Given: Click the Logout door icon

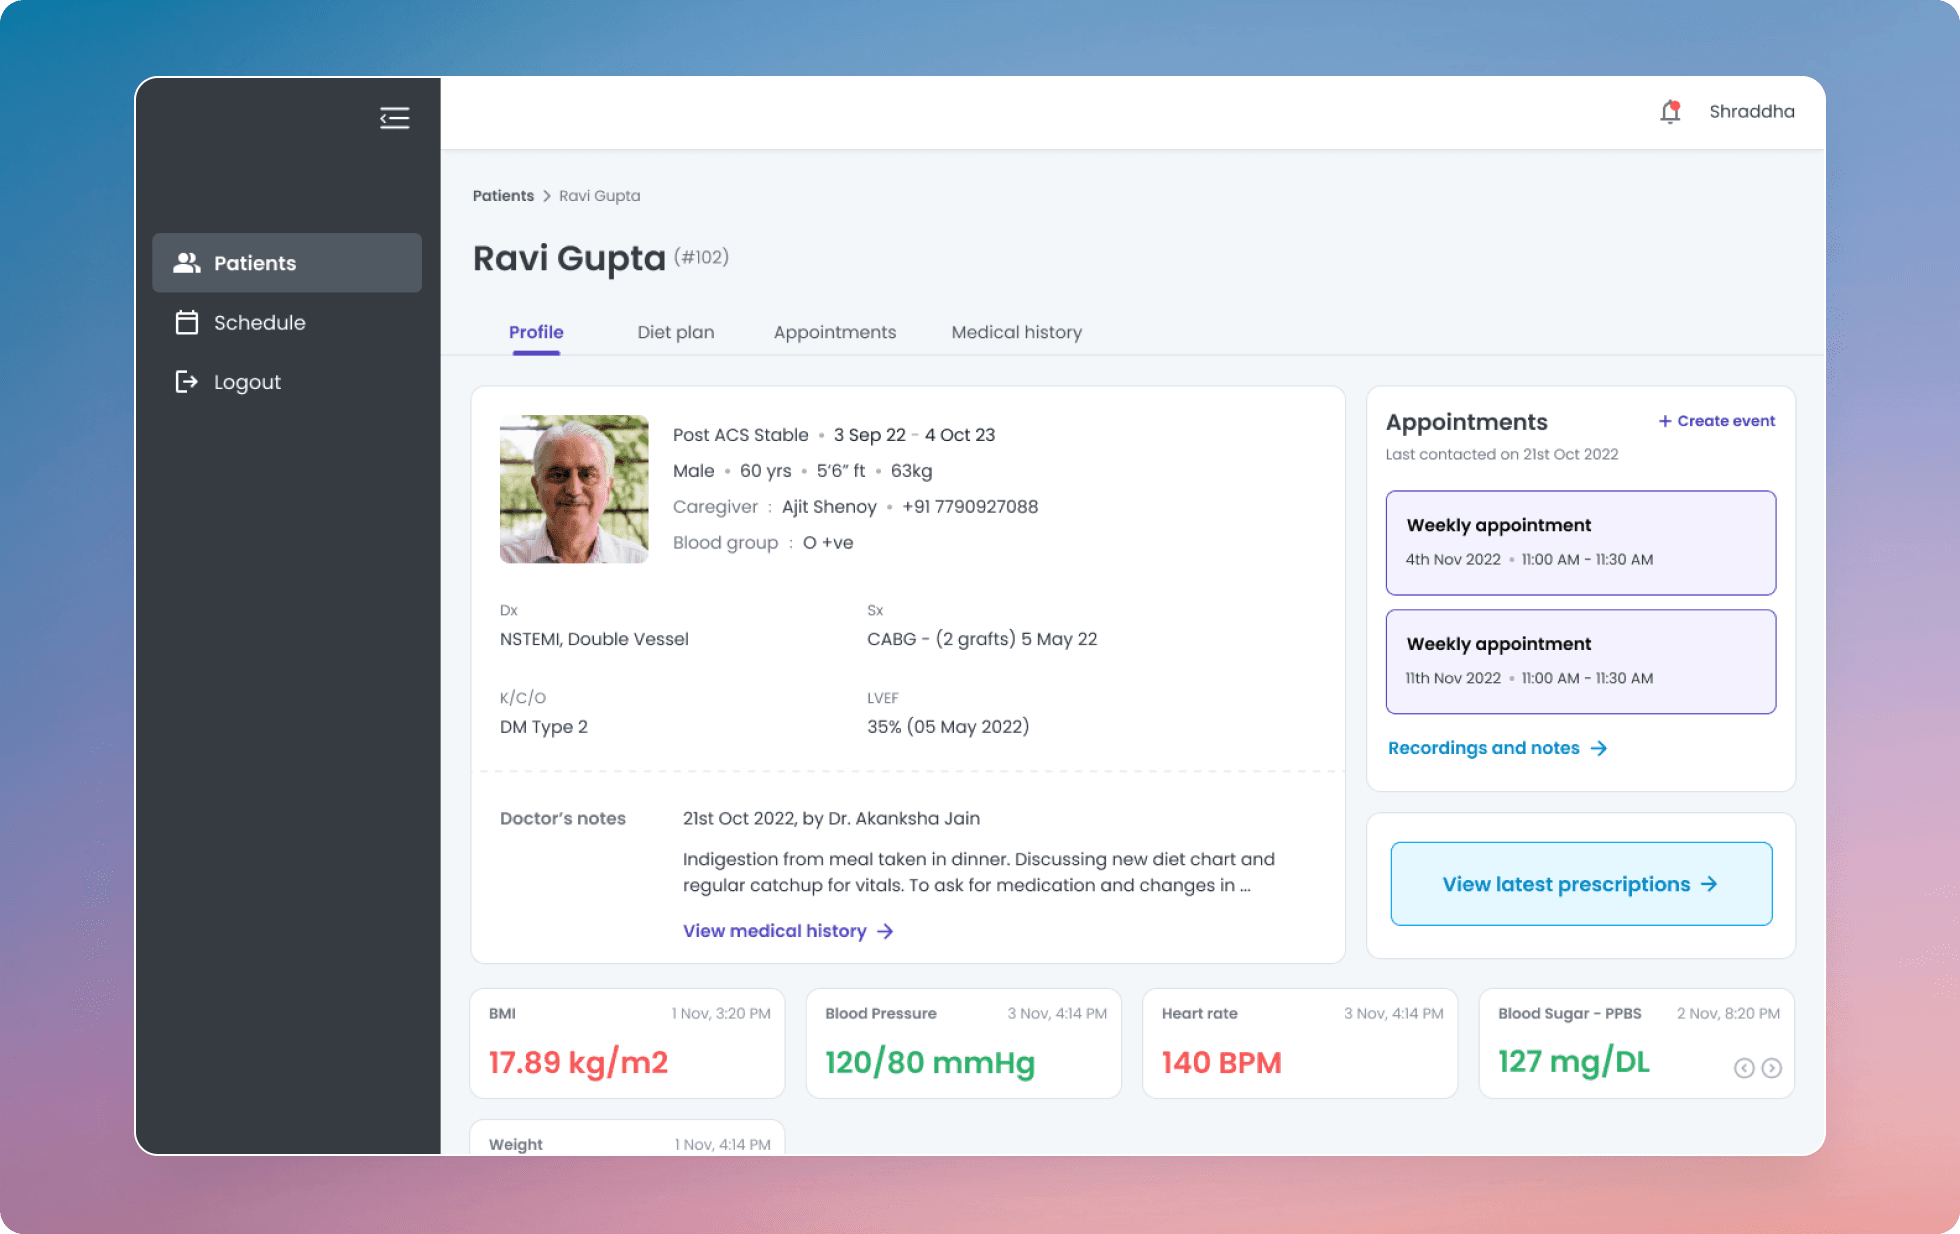Looking at the screenshot, I should click(187, 382).
